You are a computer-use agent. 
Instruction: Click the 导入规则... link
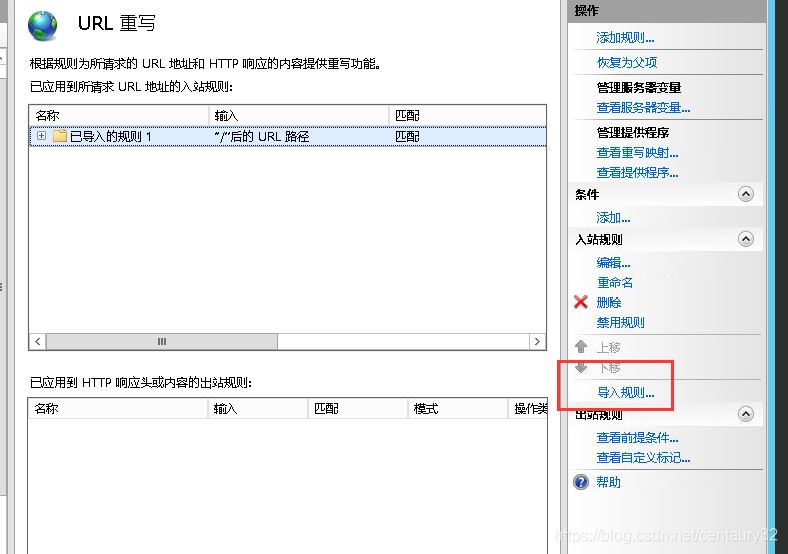click(x=625, y=392)
